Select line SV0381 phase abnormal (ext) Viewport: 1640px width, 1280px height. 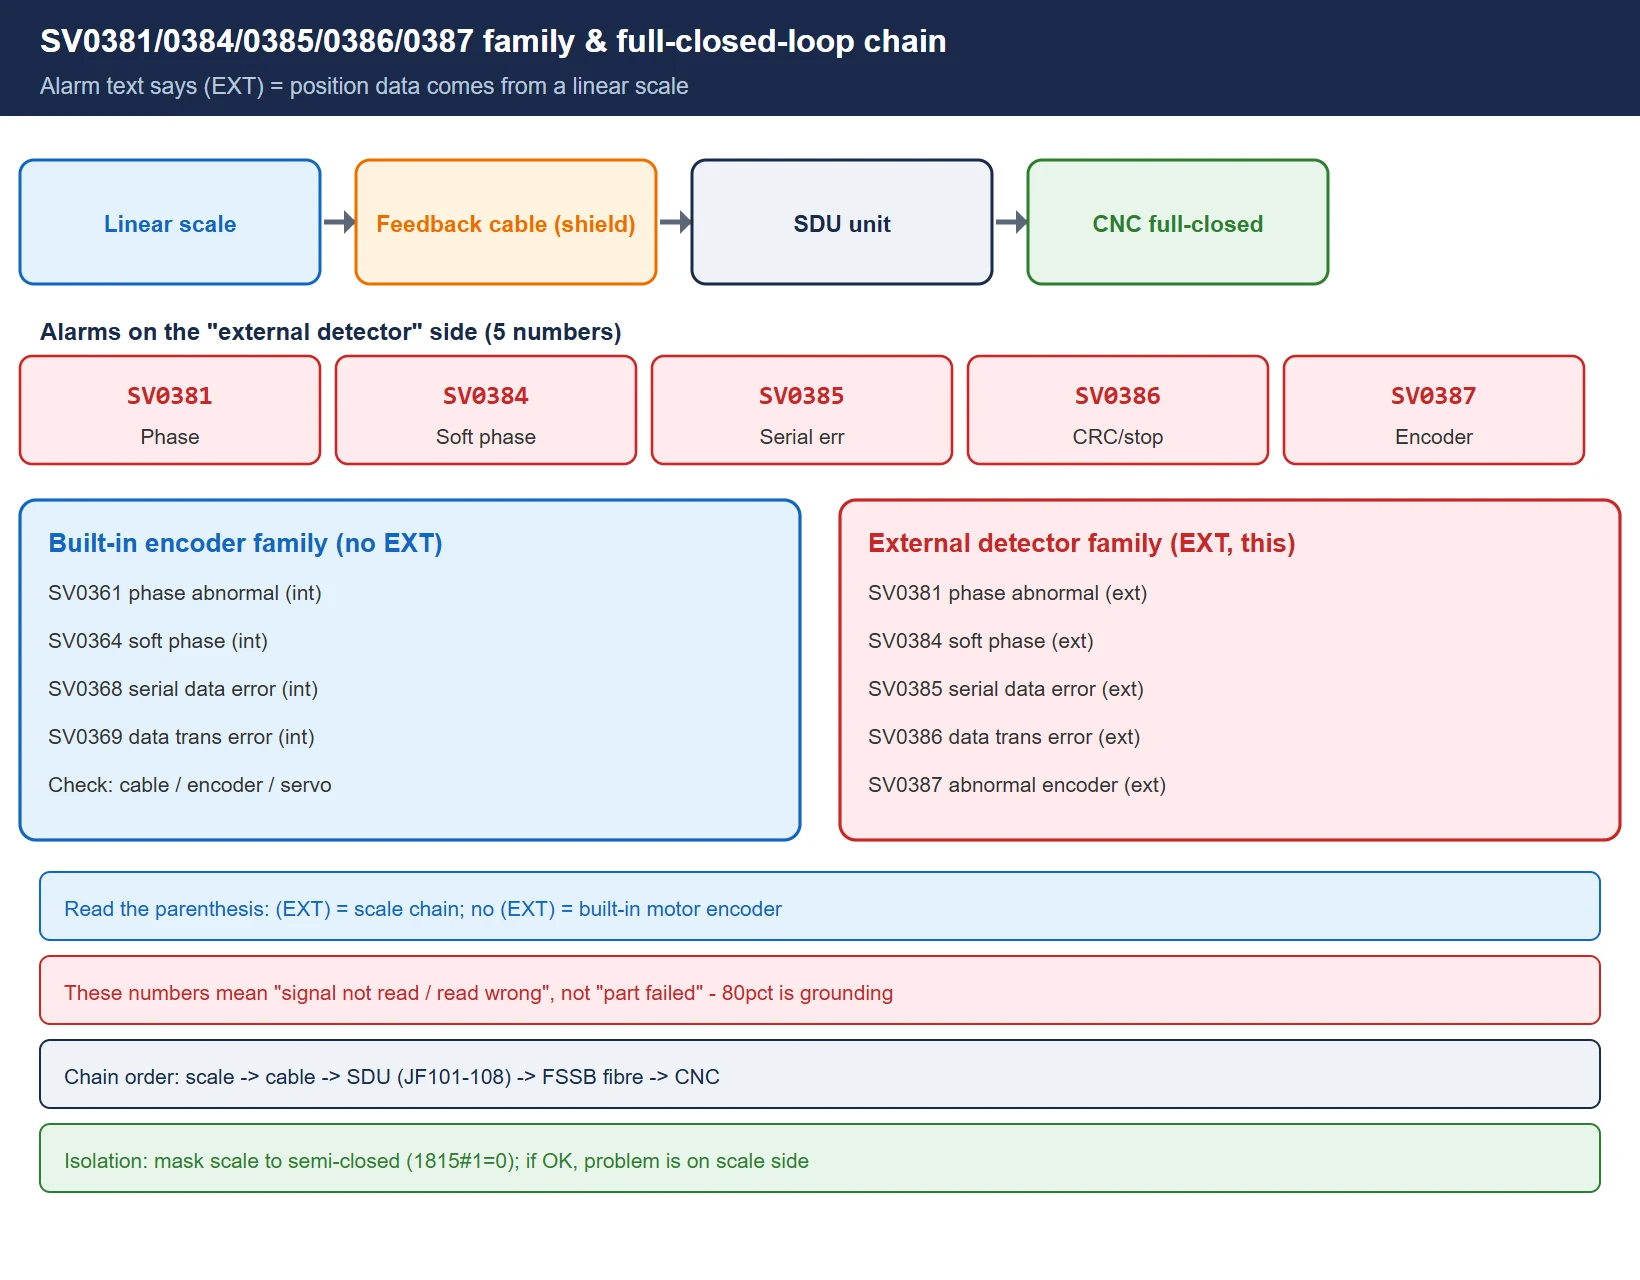coord(1008,593)
